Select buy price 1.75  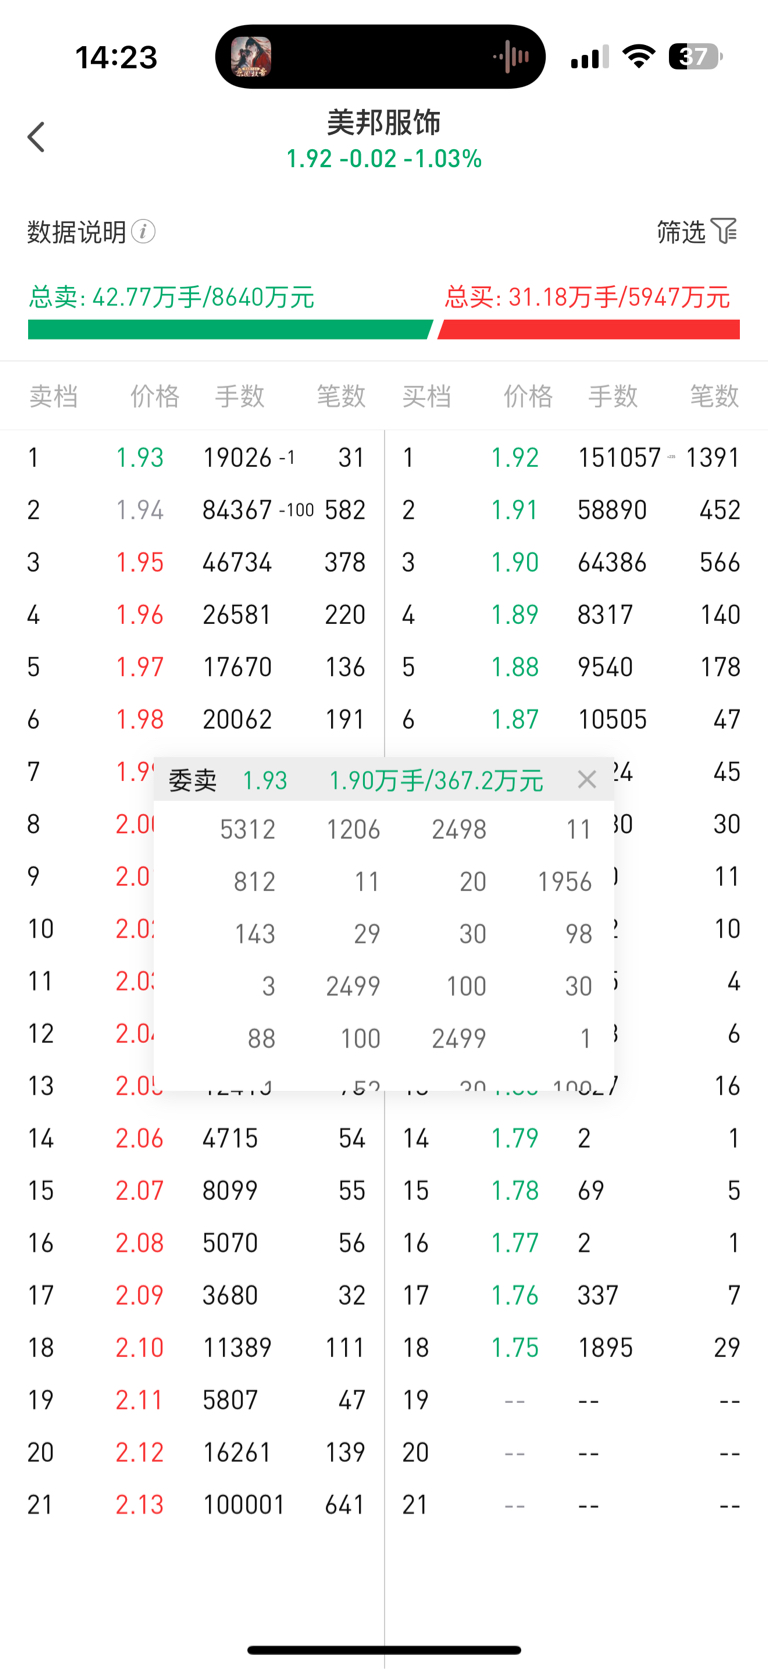(515, 1347)
